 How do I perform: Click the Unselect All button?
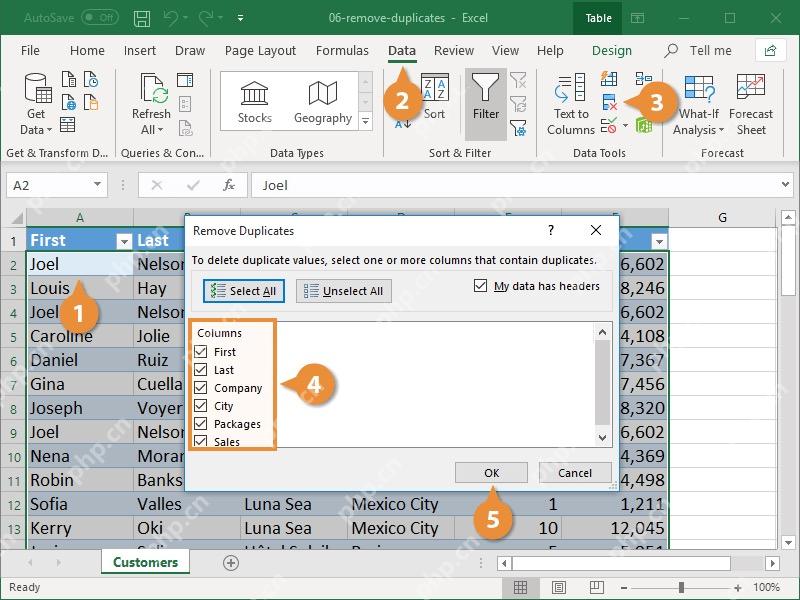click(343, 291)
